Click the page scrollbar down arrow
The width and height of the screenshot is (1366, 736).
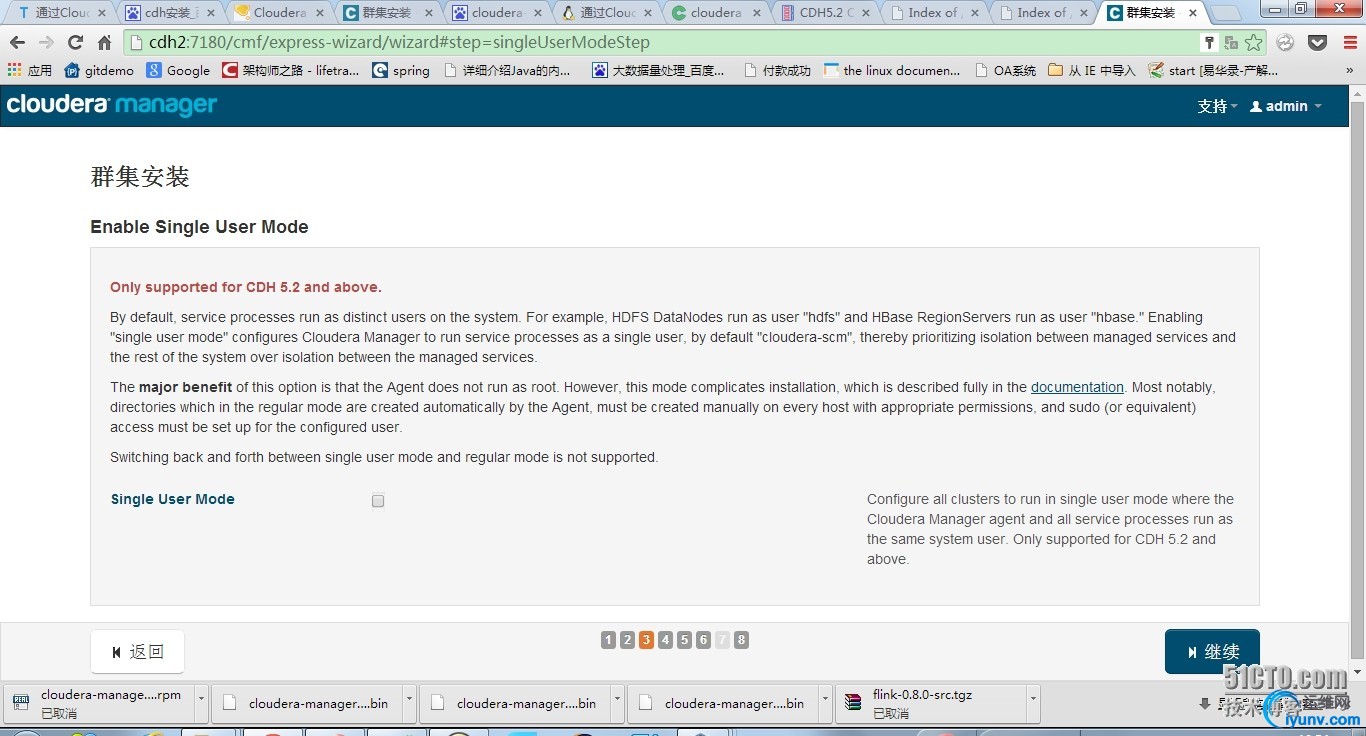[x=1357, y=672]
